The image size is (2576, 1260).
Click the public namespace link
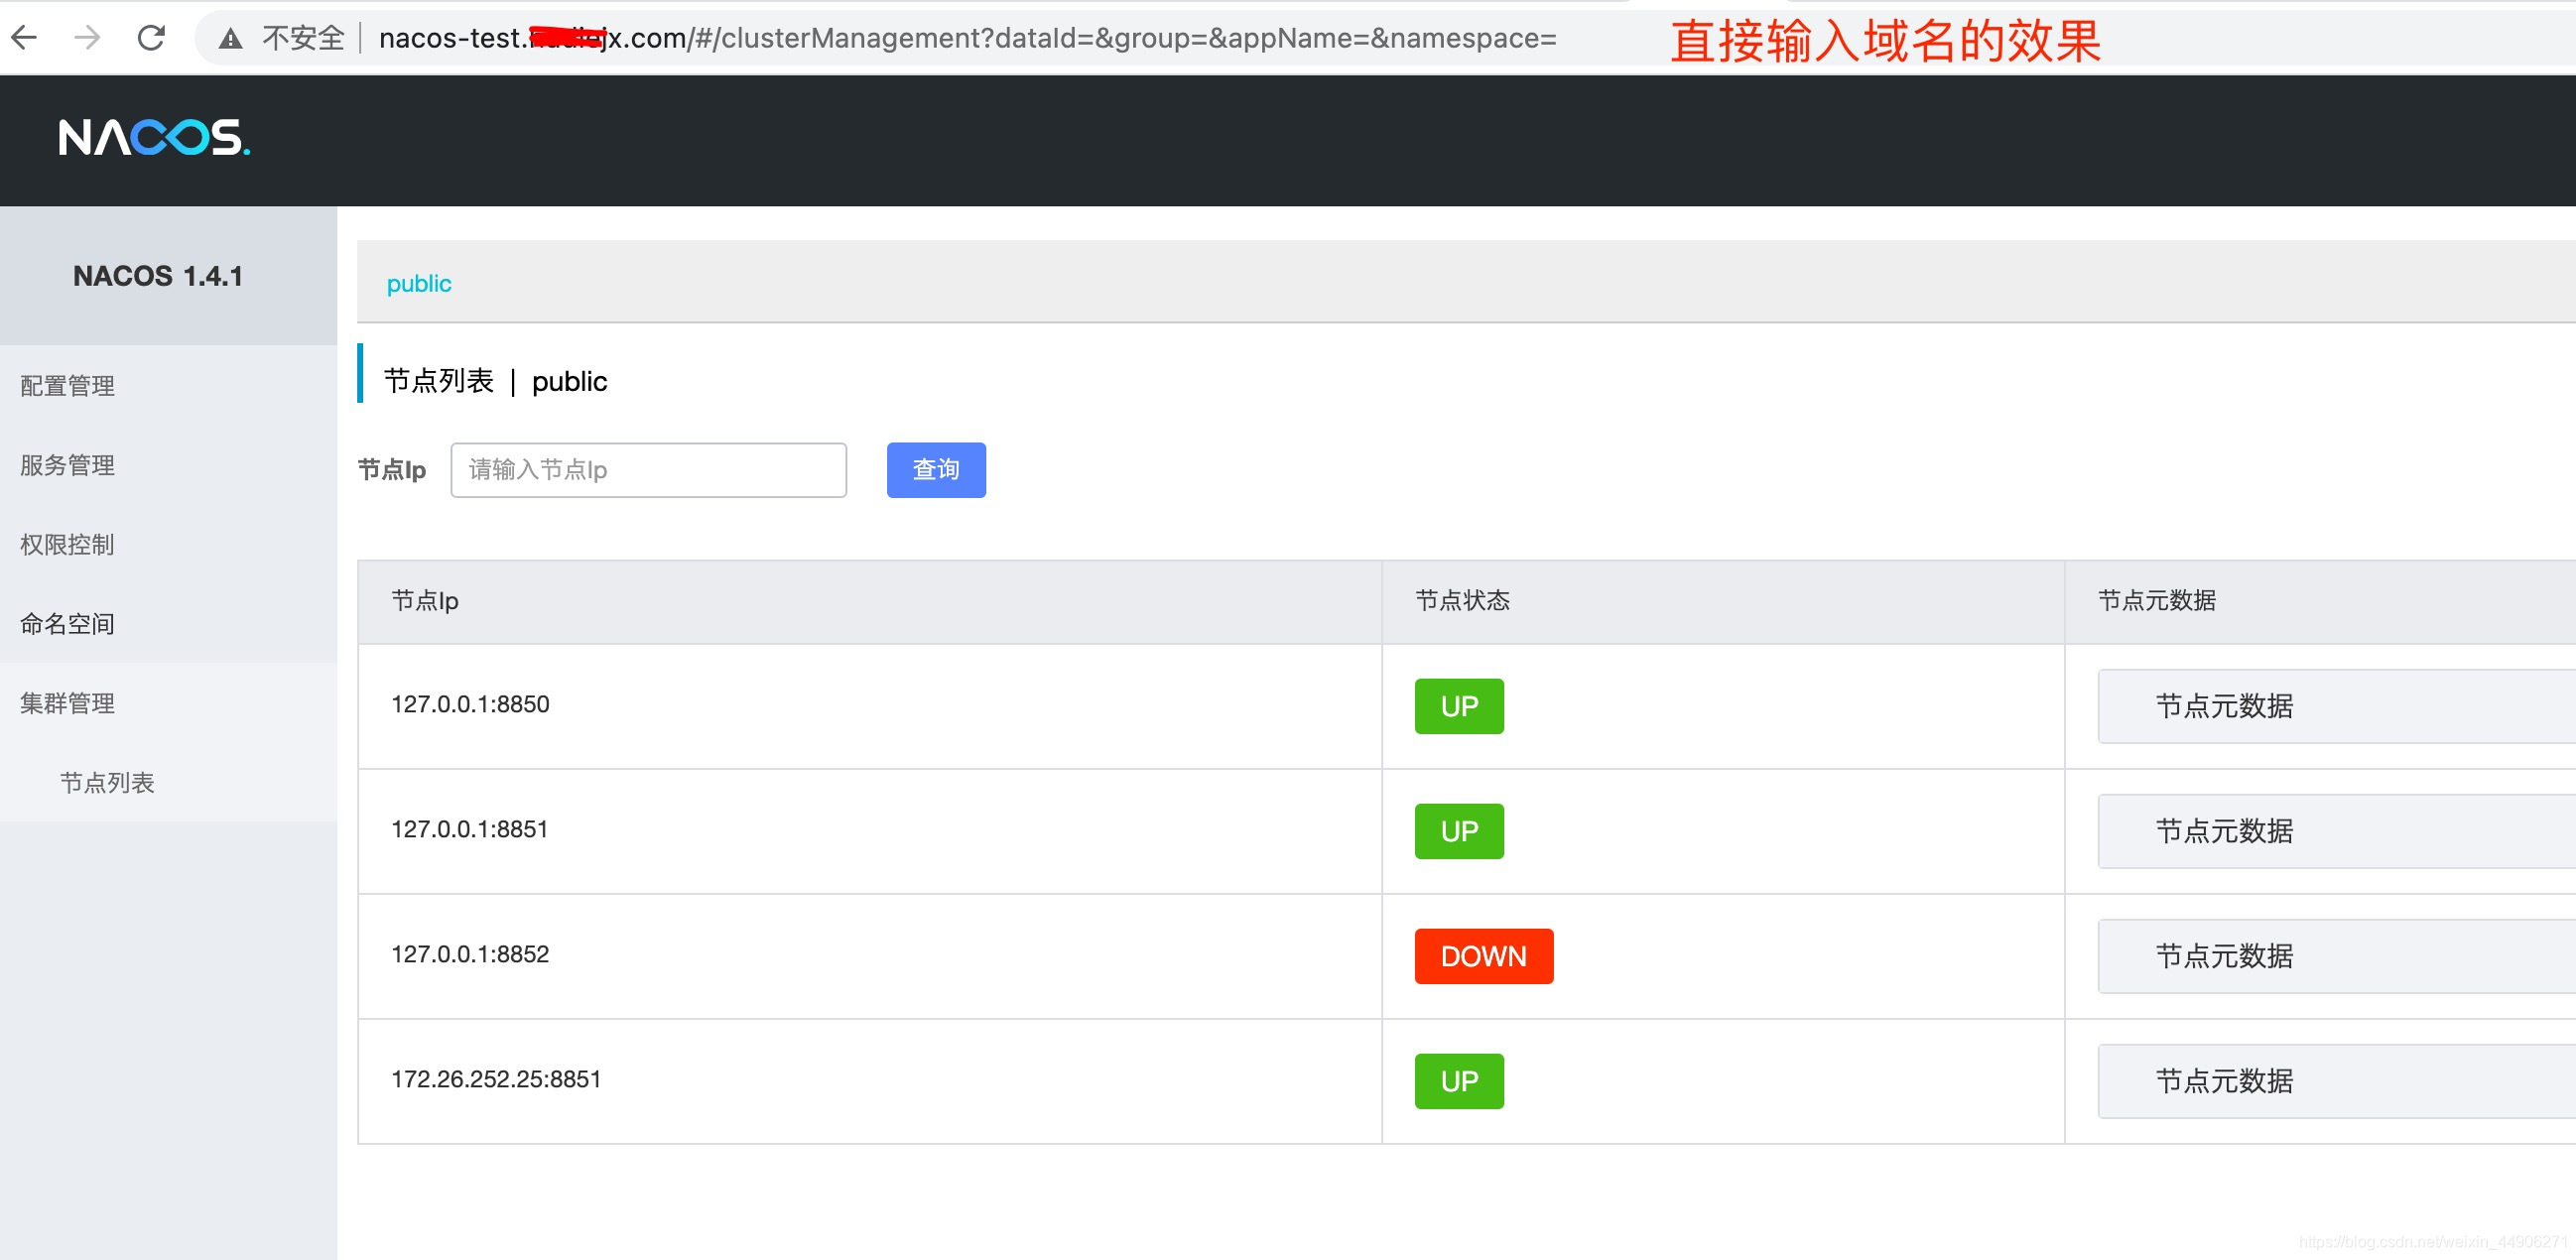click(x=418, y=283)
